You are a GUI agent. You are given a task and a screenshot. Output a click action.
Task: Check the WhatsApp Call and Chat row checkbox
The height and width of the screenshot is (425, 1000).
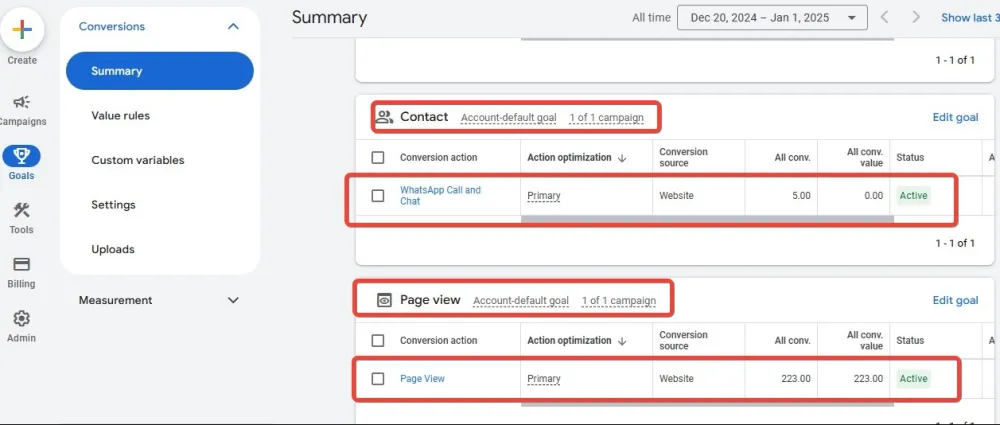point(378,195)
